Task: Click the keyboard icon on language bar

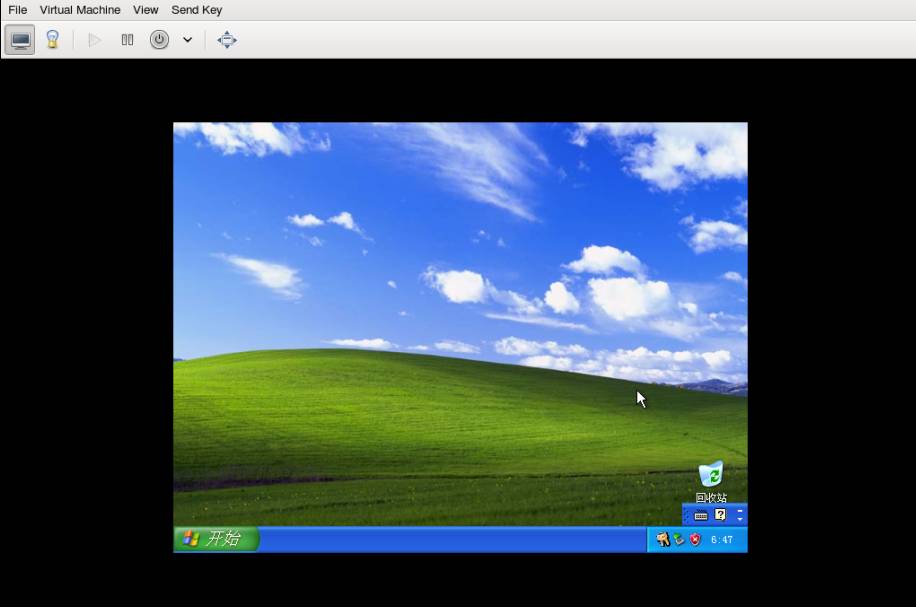Action: (x=701, y=516)
